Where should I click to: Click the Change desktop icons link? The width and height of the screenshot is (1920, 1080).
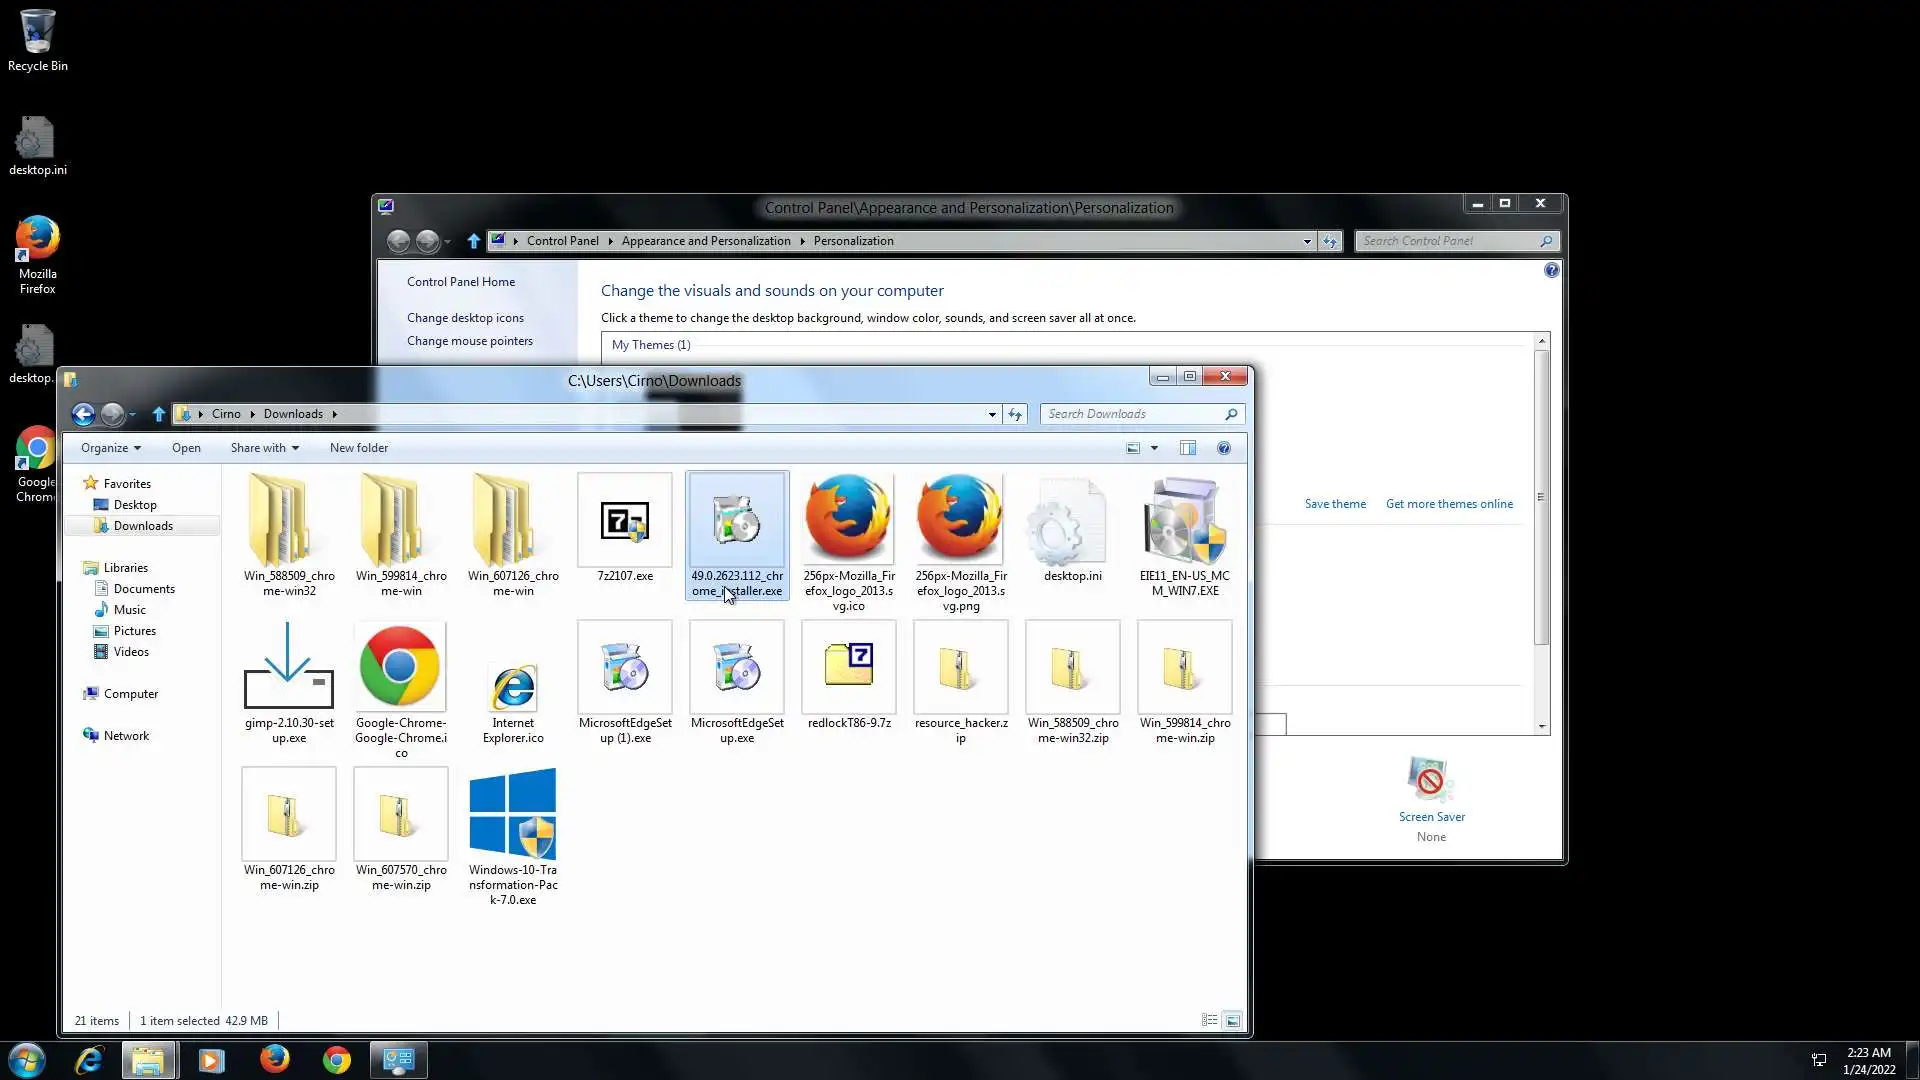(465, 318)
